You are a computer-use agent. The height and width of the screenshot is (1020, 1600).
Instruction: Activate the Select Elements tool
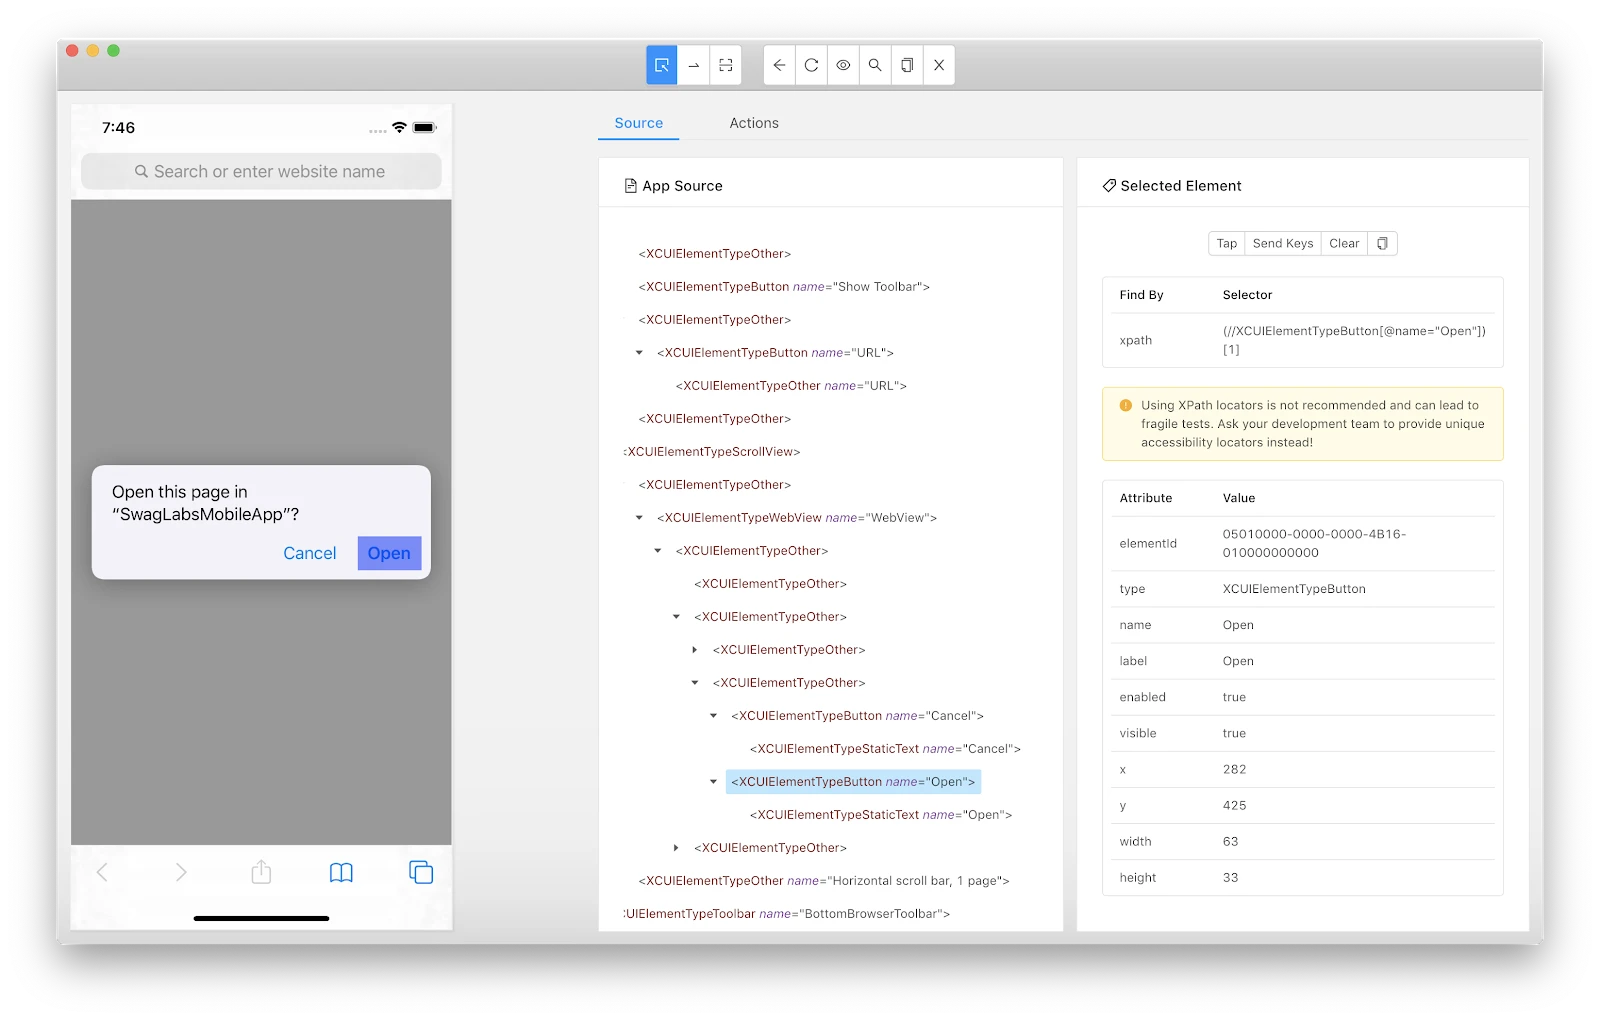(661, 65)
